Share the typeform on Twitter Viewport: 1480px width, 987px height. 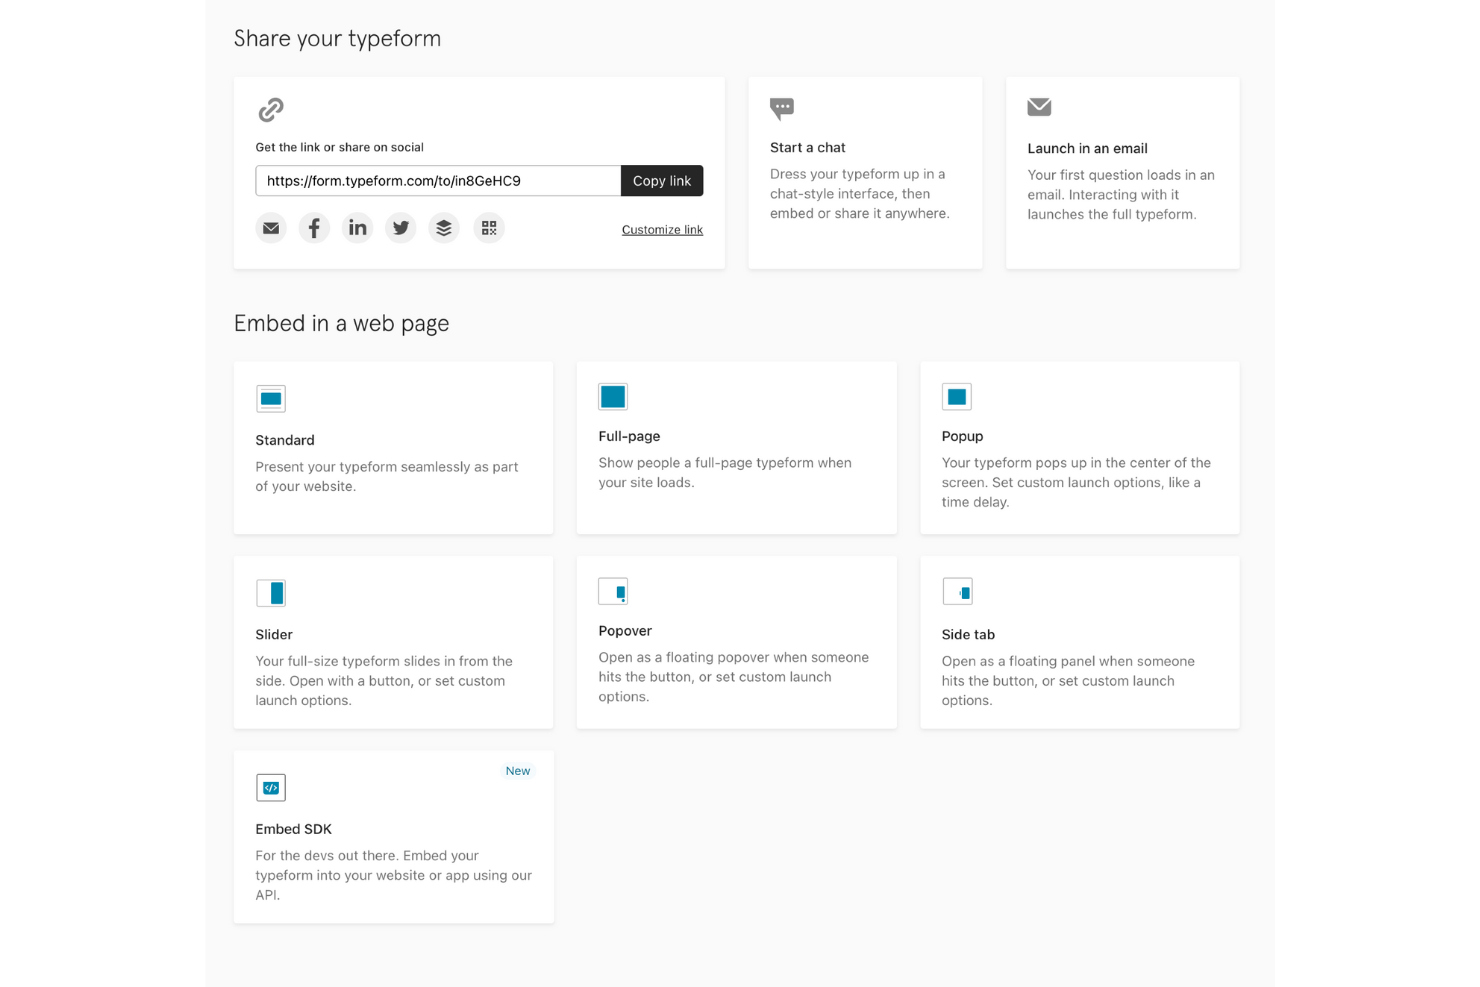tap(400, 227)
